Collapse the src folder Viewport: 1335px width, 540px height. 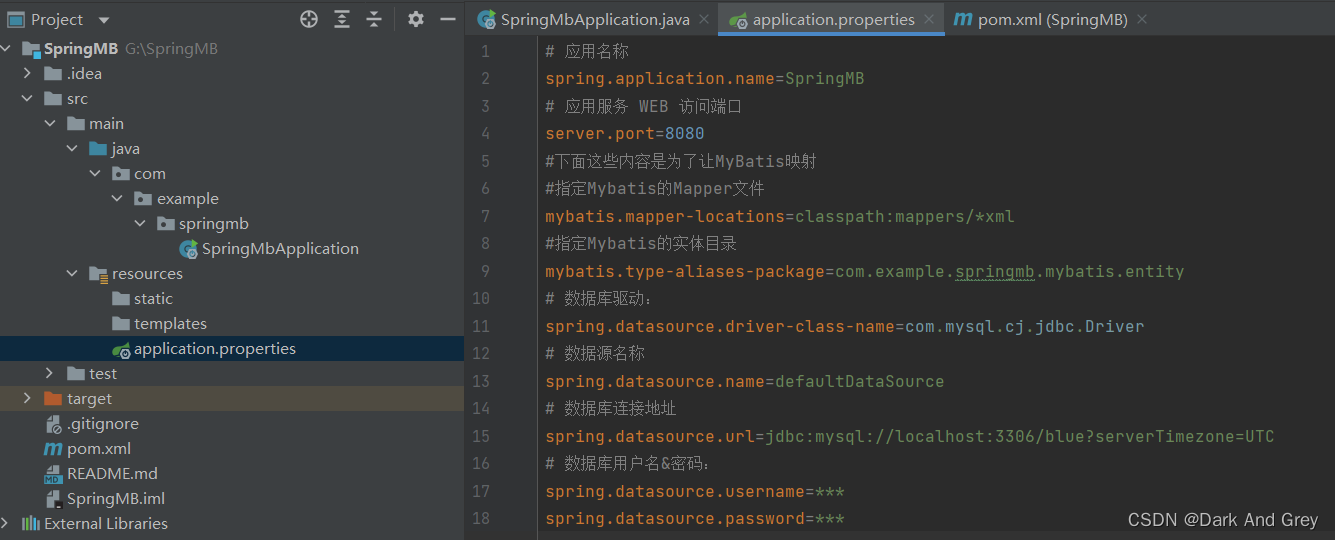point(28,99)
